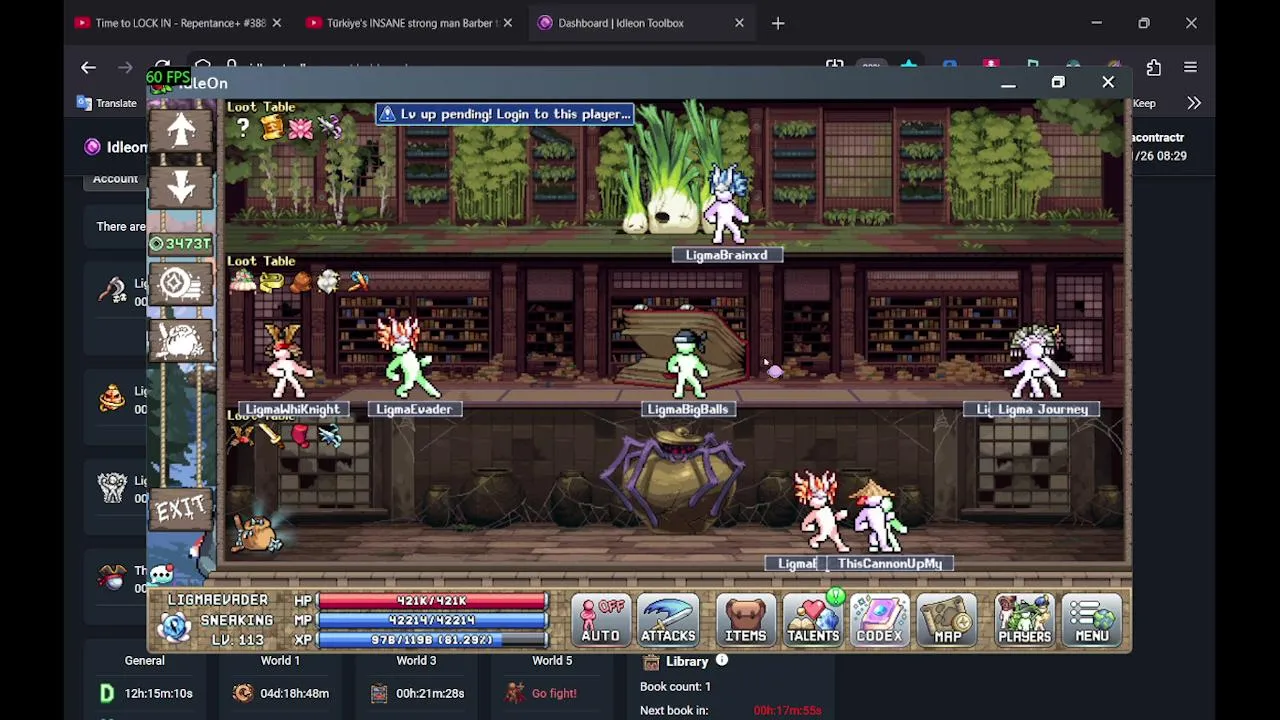Click the Lv up pending notification banner
The height and width of the screenshot is (720, 1280).
coord(504,114)
